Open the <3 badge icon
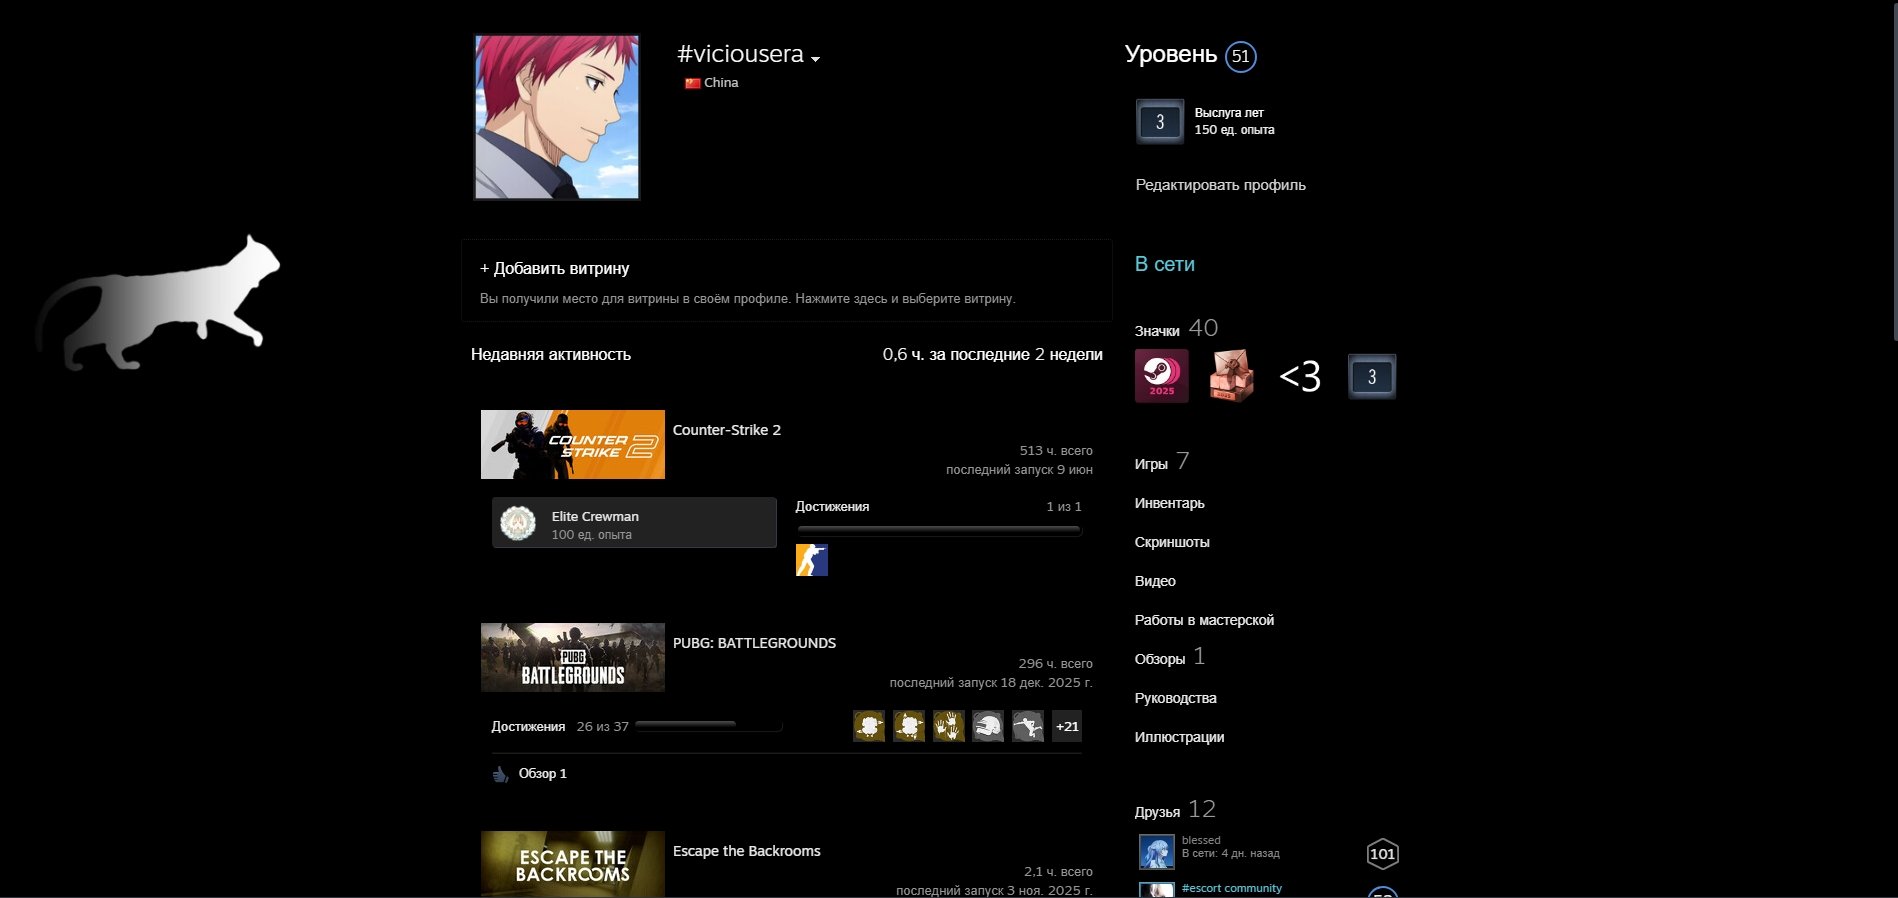The height and width of the screenshot is (898, 1898). point(1300,376)
